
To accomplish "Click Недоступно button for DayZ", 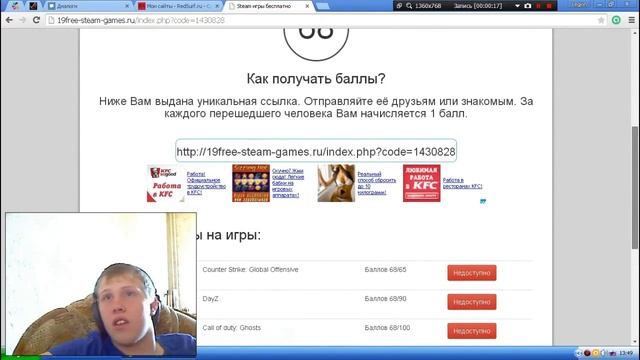I will 472,302.
